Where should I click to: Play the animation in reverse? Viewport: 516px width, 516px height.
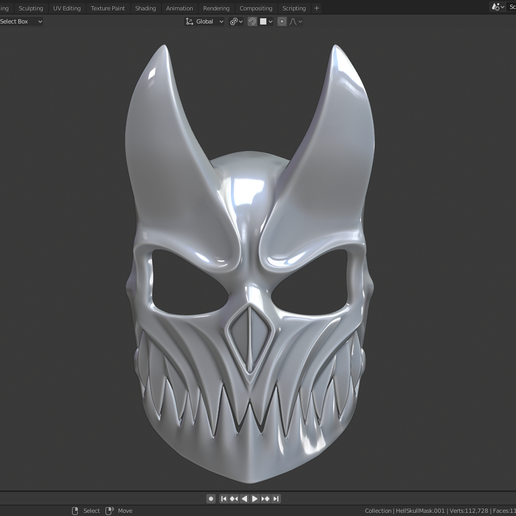[x=244, y=499]
